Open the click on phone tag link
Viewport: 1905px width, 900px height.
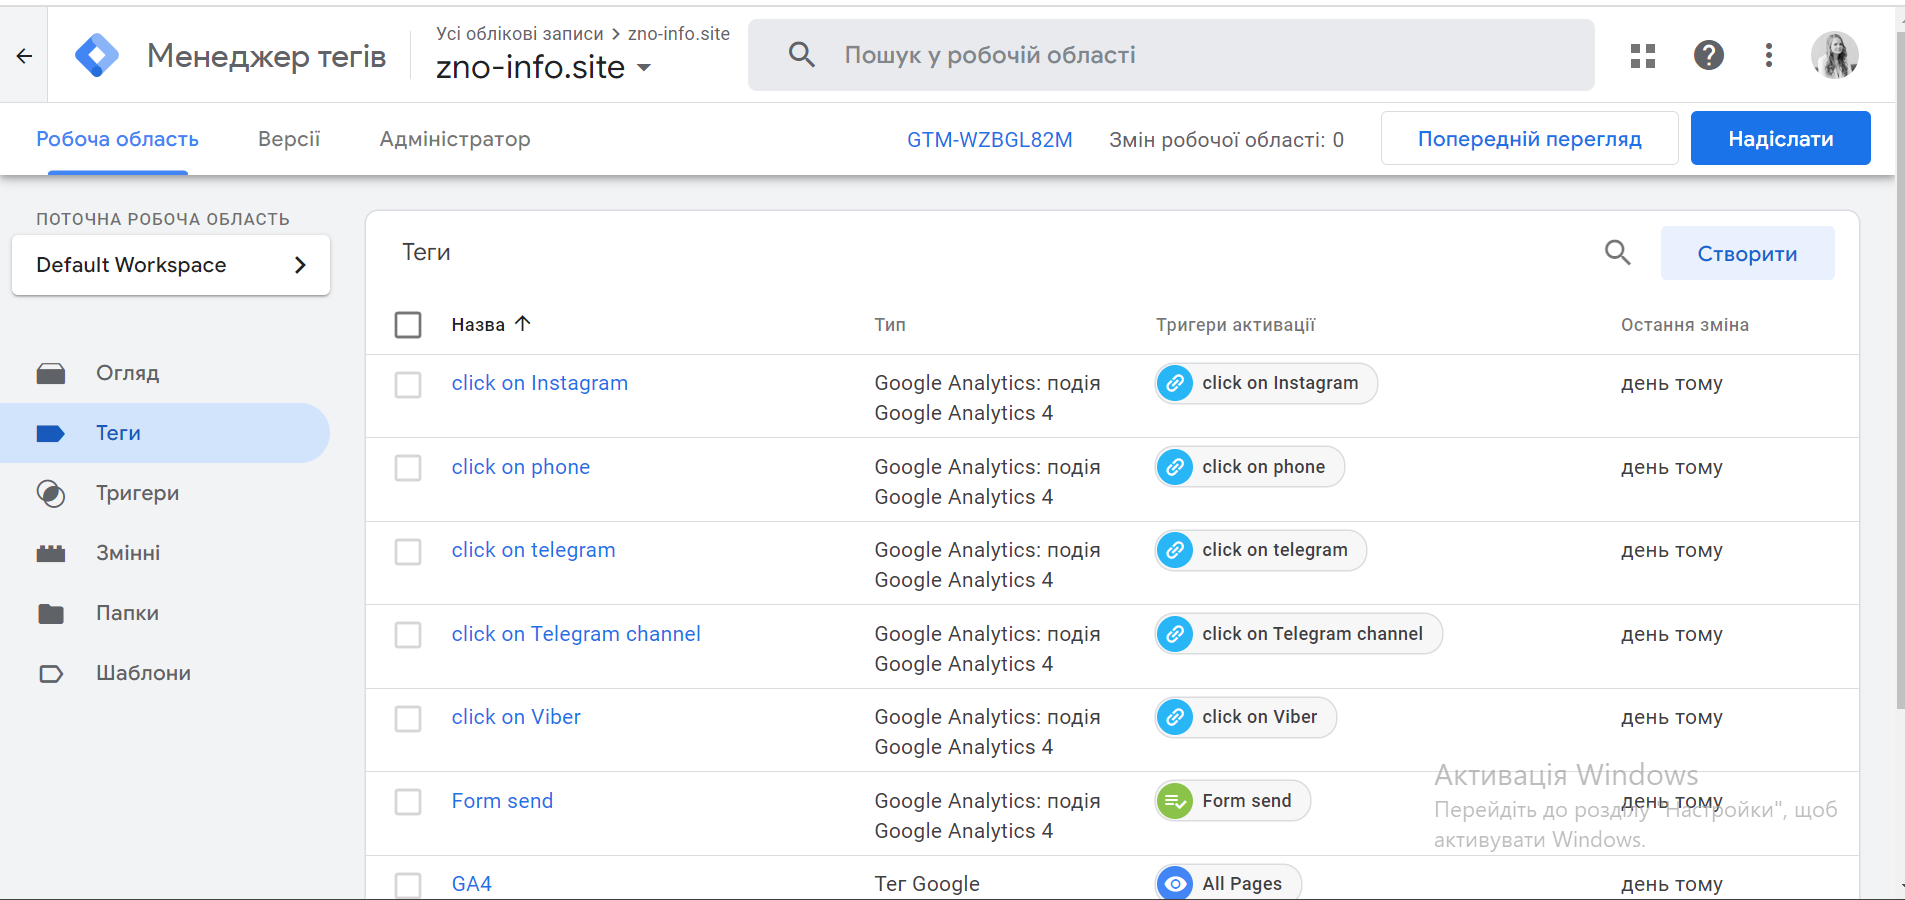521,467
